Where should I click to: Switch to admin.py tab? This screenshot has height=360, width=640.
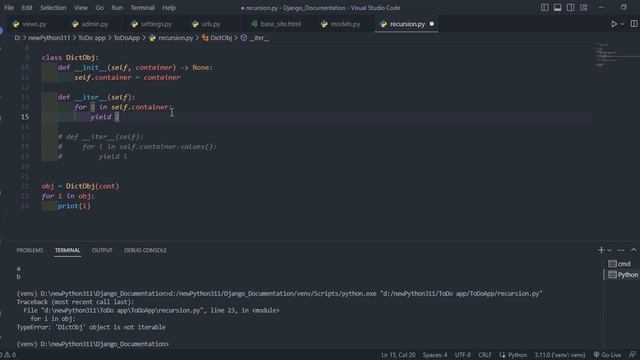click(x=95, y=24)
